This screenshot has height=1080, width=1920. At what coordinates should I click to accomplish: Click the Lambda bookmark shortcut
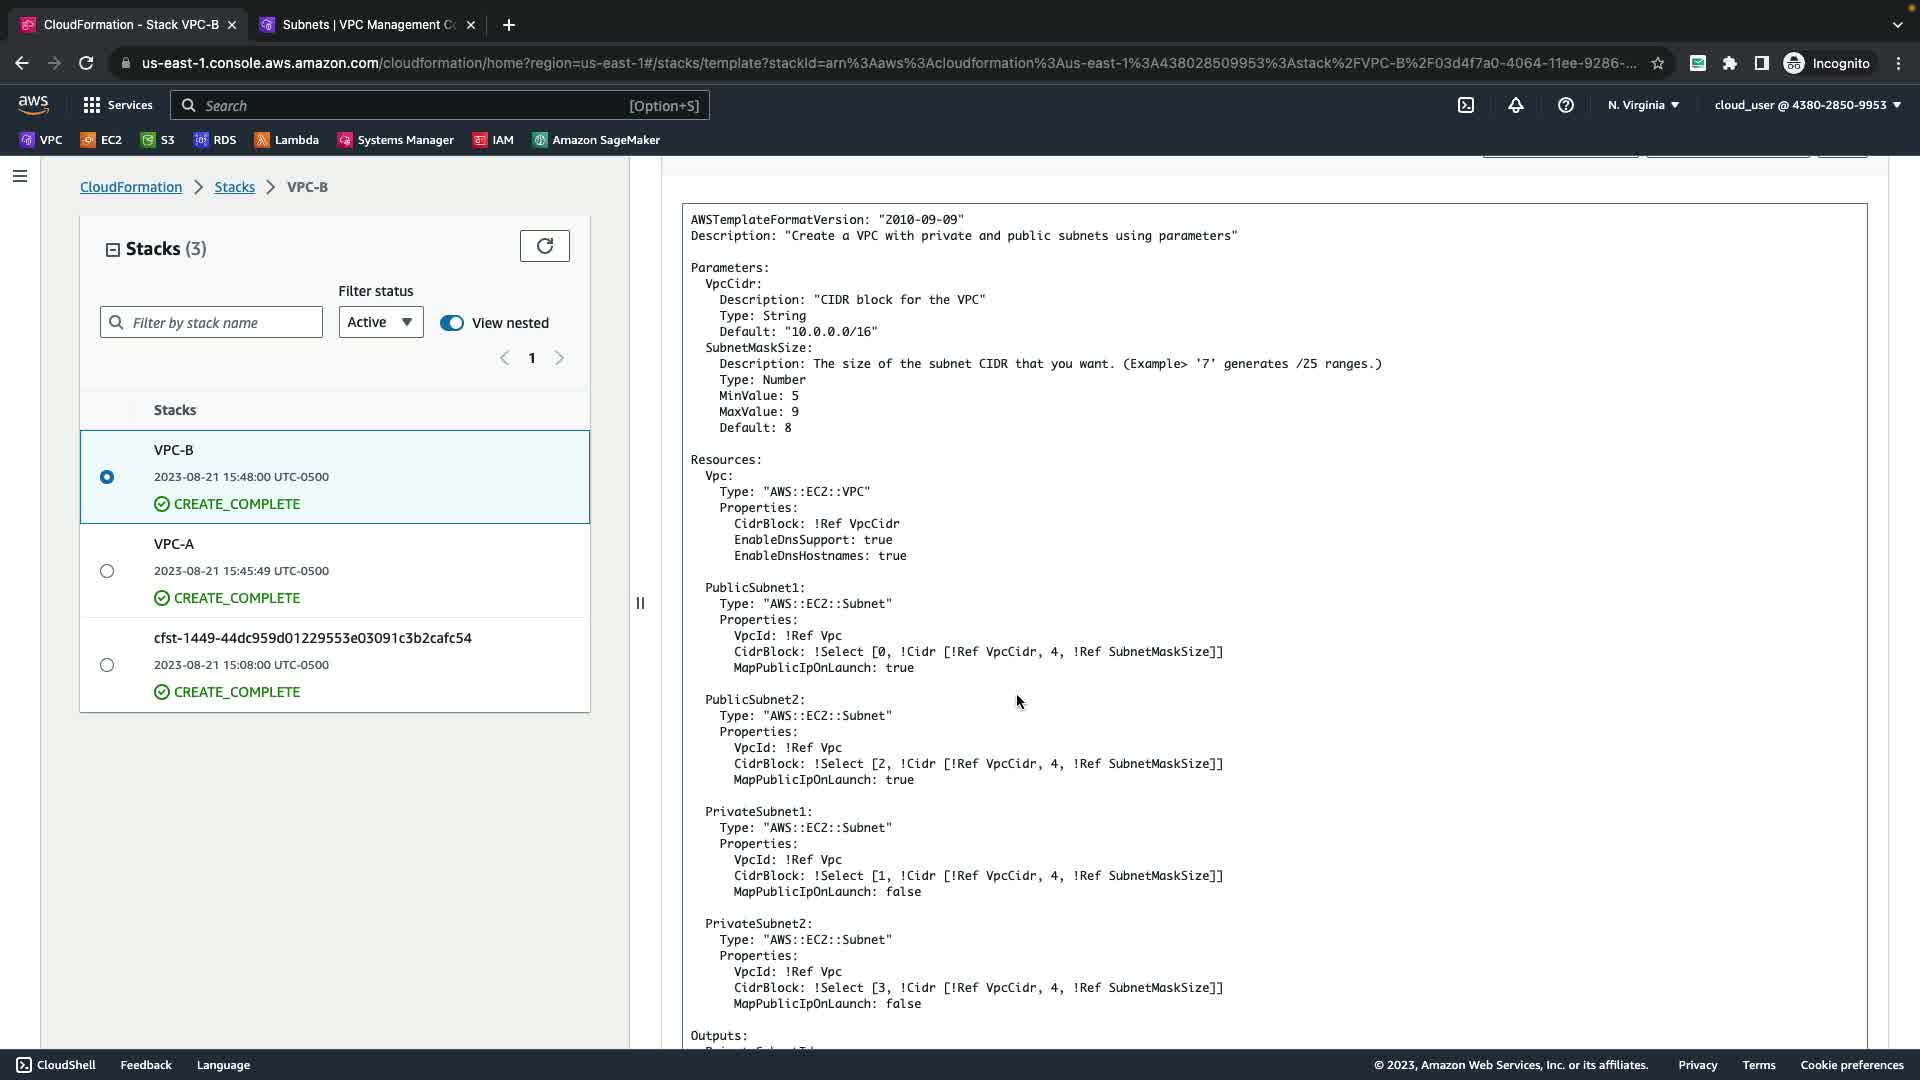(287, 140)
